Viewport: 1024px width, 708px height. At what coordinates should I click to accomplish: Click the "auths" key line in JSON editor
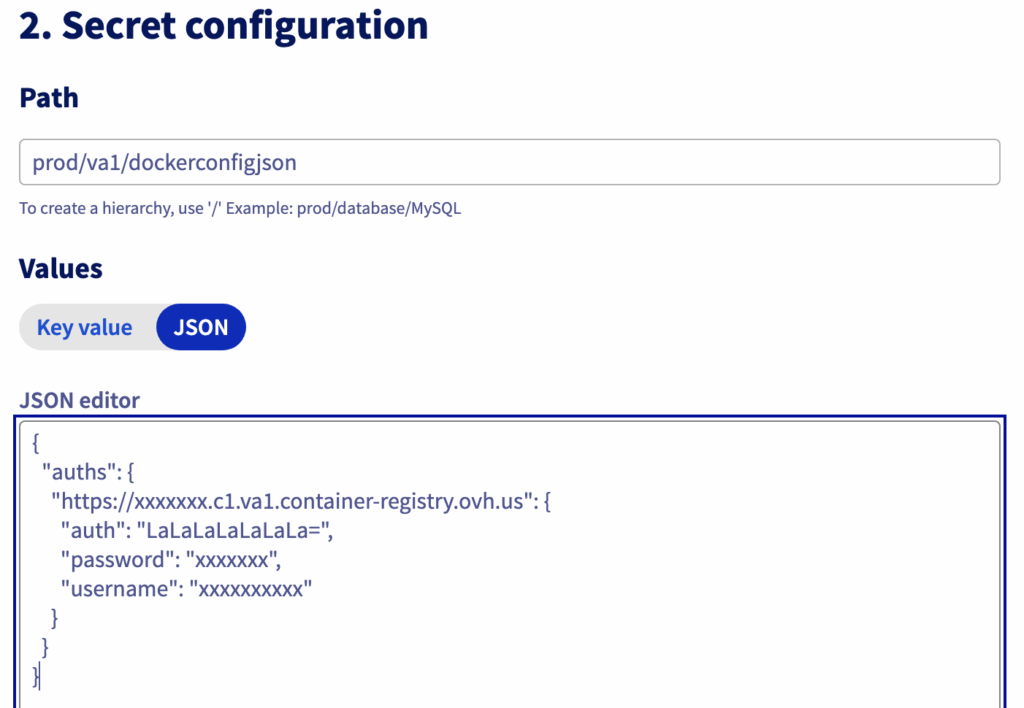pos(95,472)
